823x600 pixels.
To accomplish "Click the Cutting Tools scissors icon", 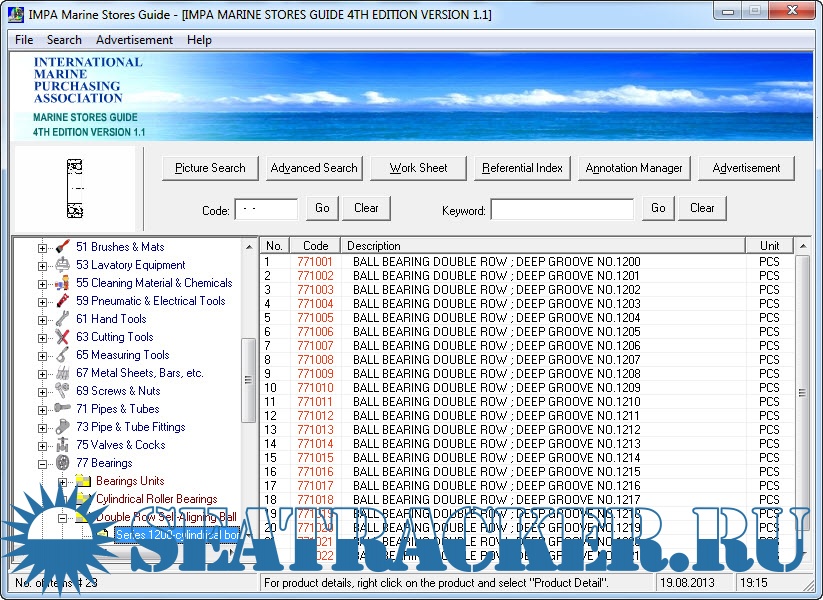I will coord(62,337).
